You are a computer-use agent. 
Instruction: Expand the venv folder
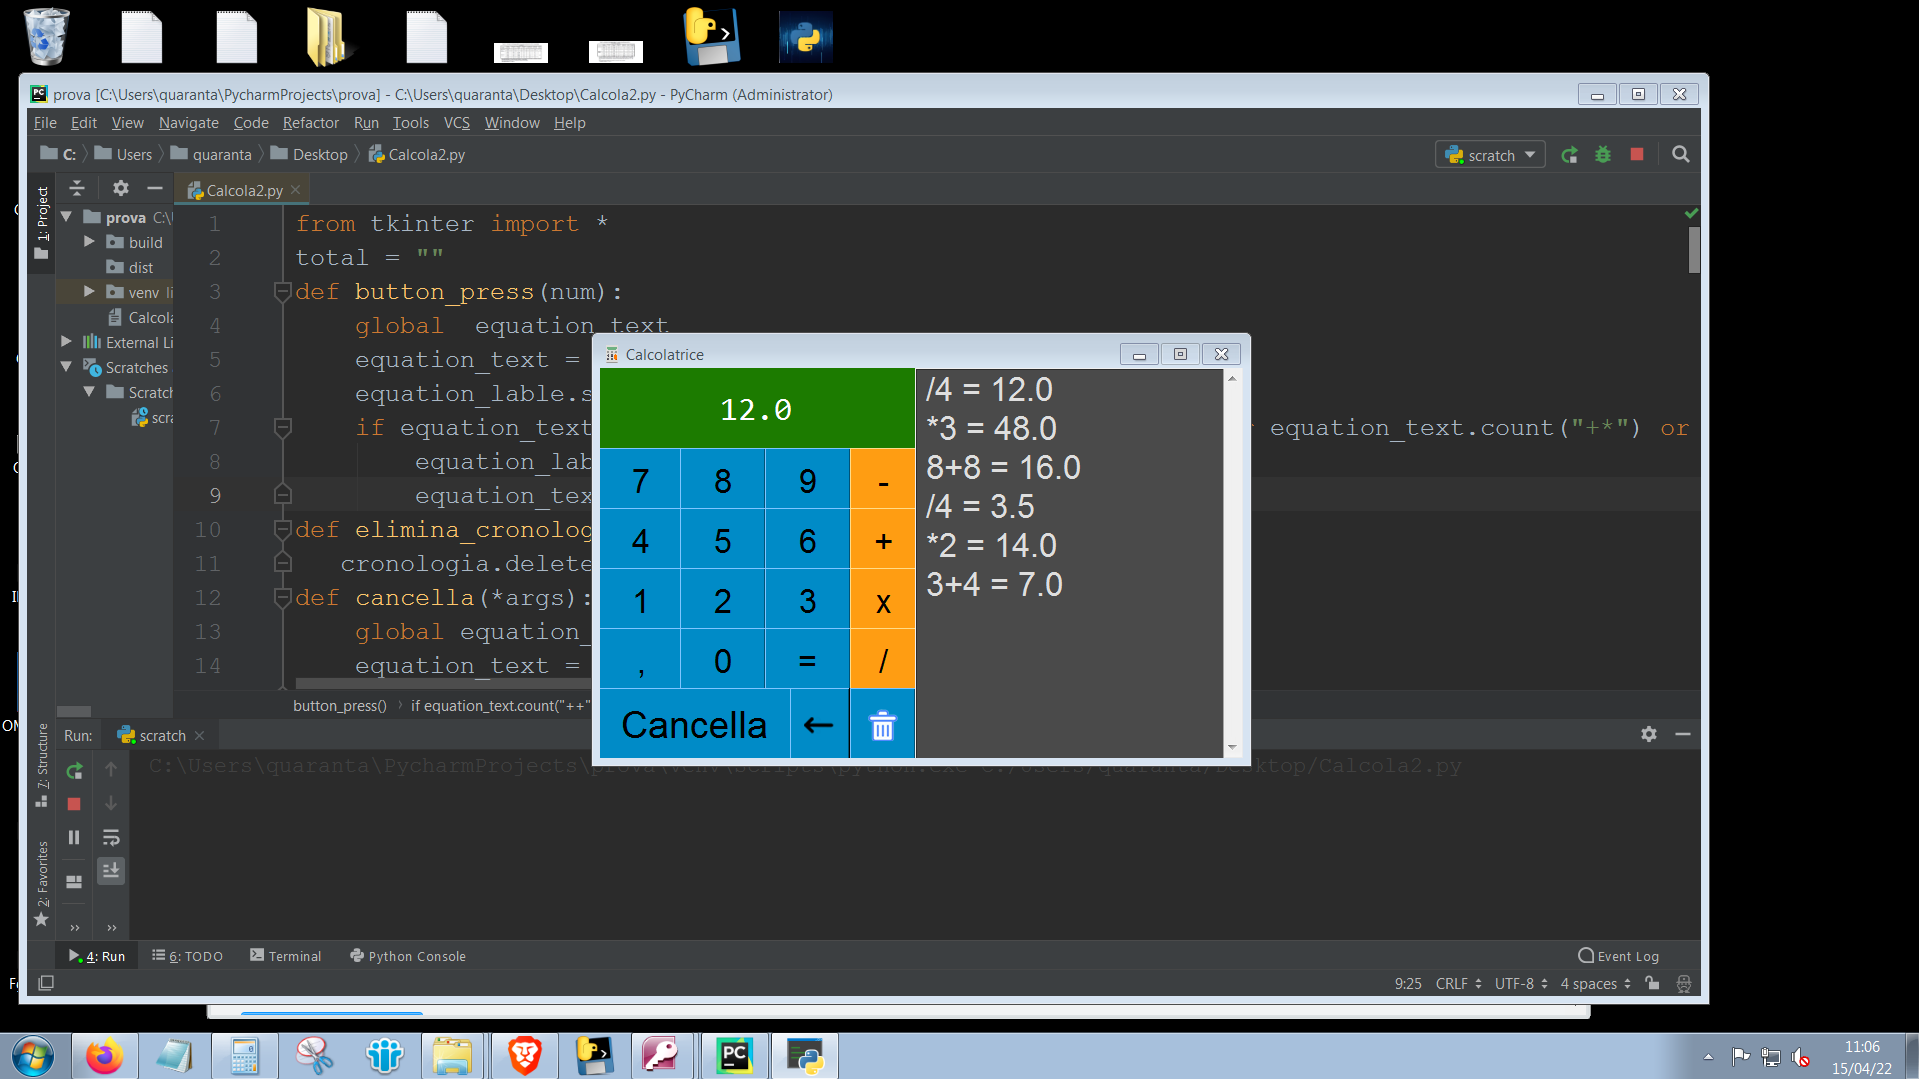click(89, 292)
